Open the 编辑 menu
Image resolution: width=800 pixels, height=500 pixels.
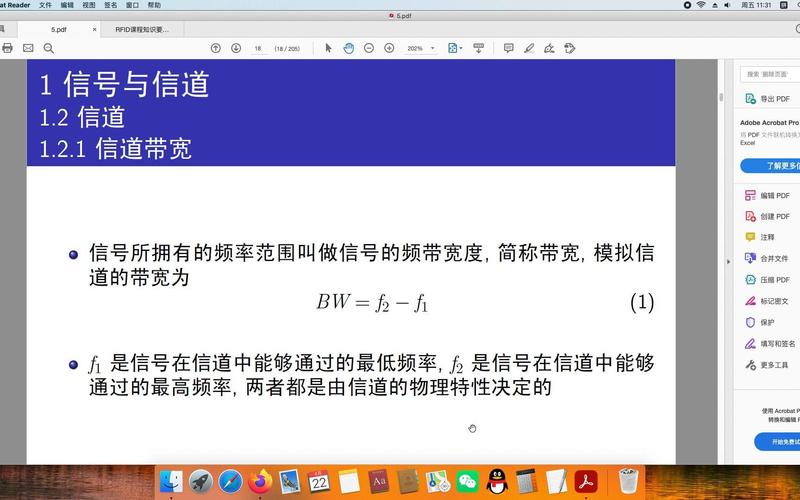click(x=67, y=5)
